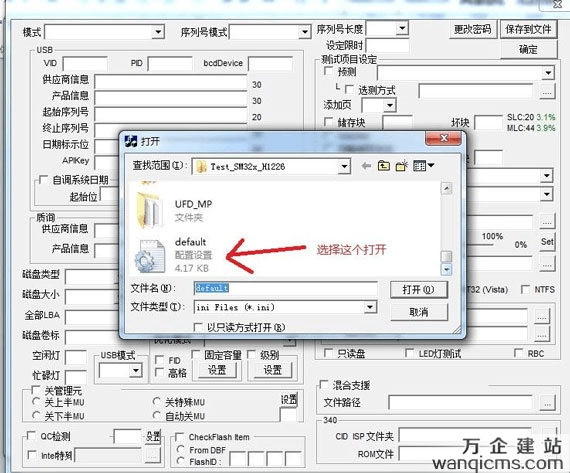The height and width of the screenshot is (473, 570).
Task: Open the 文件类型 ini Files dropdown
Action: [x=370, y=307]
